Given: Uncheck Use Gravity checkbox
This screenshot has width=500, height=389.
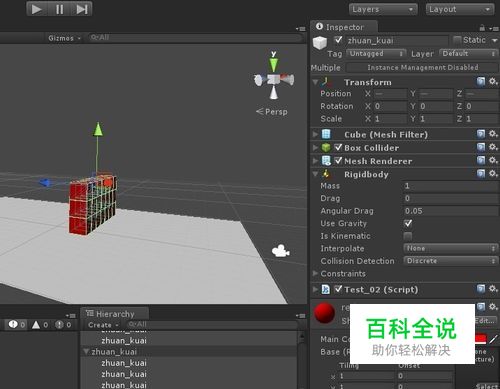Looking at the screenshot, I should (x=408, y=223).
